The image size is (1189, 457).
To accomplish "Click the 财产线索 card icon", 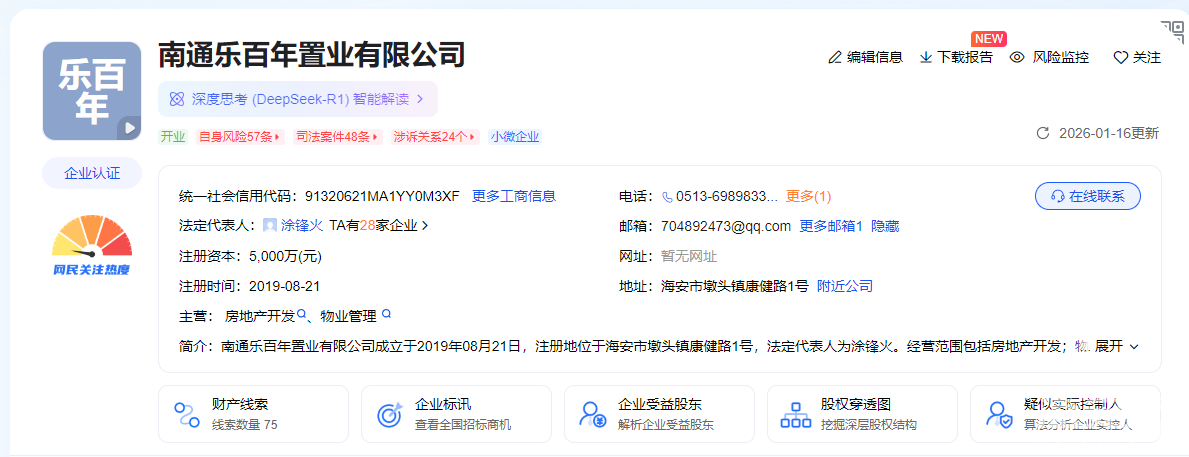I will click(x=187, y=415).
